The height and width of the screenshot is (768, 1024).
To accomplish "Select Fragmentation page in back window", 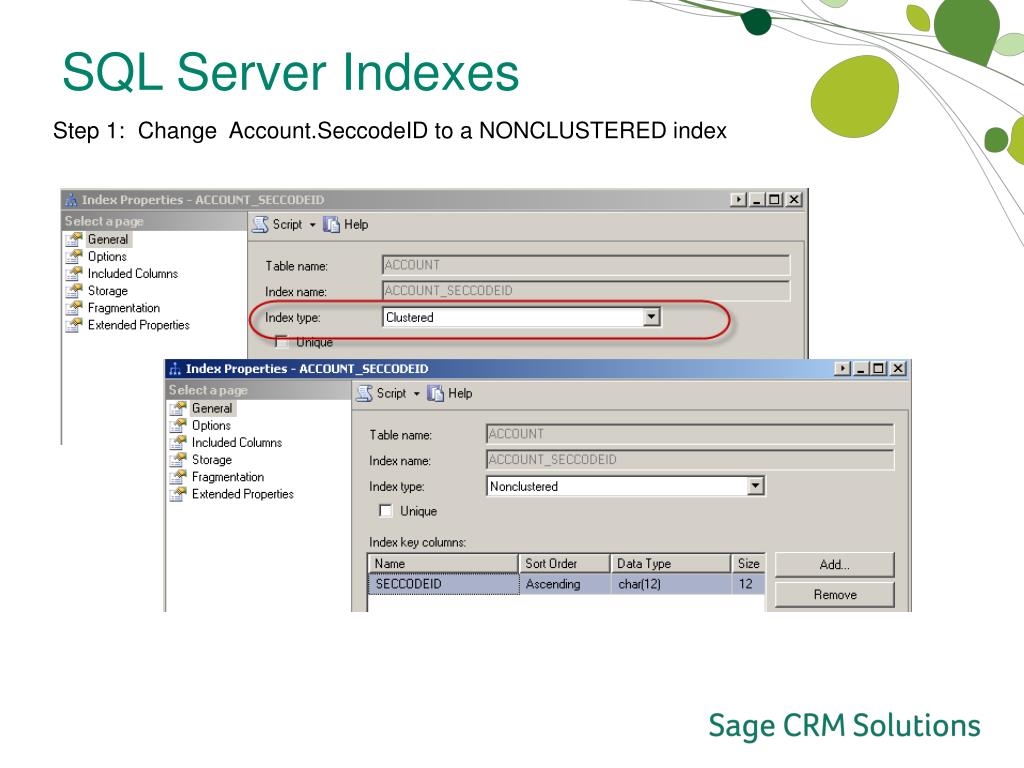I will [x=123, y=308].
